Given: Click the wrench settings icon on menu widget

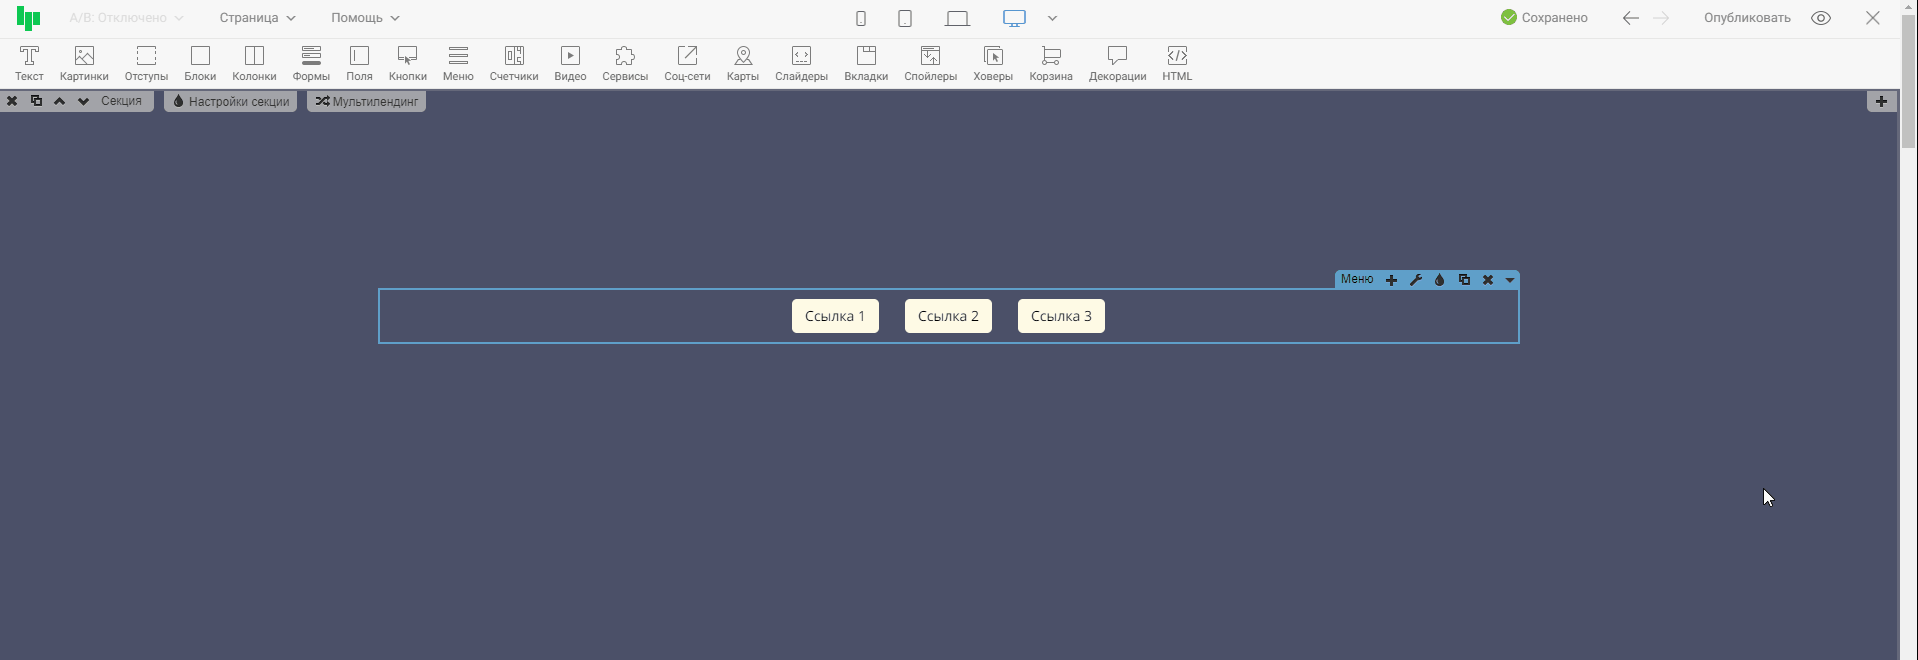Looking at the screenshot, I should [x=1415, y=280].
